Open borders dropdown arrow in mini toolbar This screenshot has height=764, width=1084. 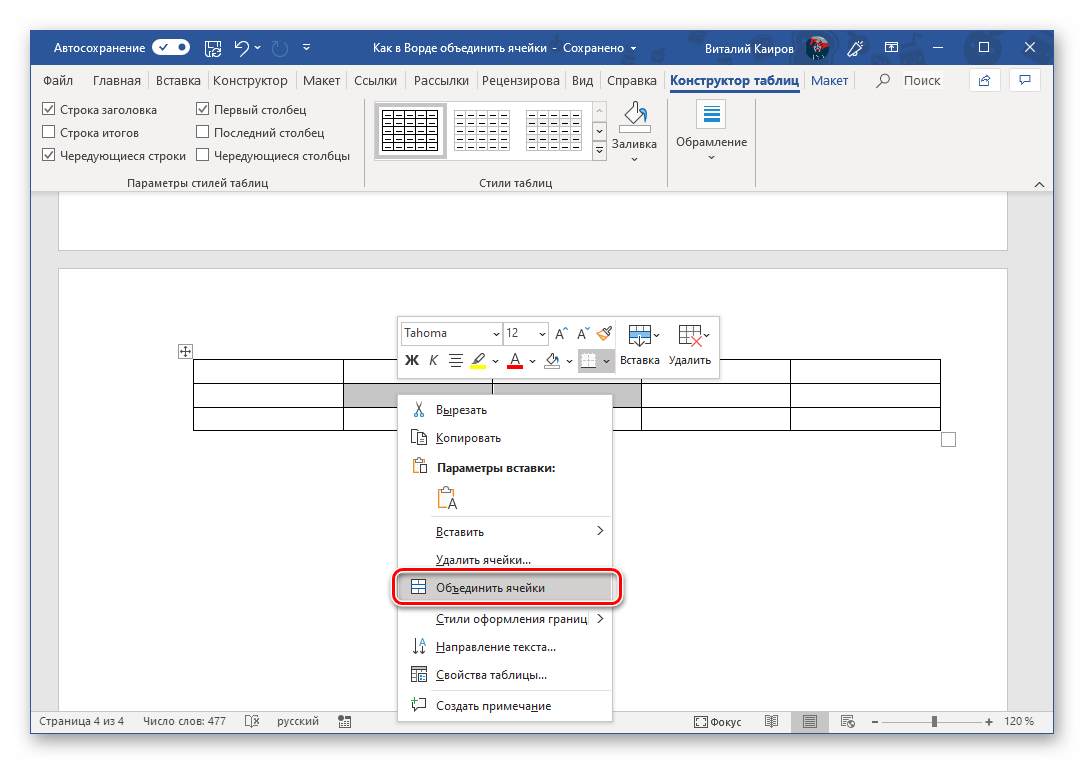click(606, 361)
